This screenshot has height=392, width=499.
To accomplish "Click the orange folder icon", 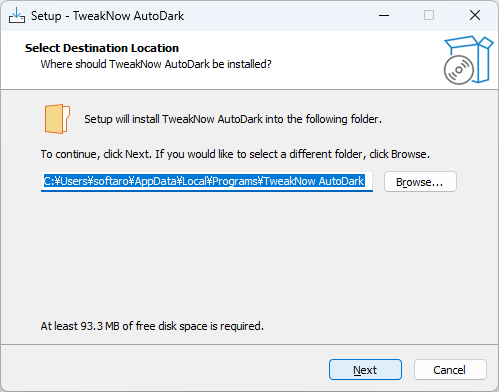I will click(x=57, y=119).
